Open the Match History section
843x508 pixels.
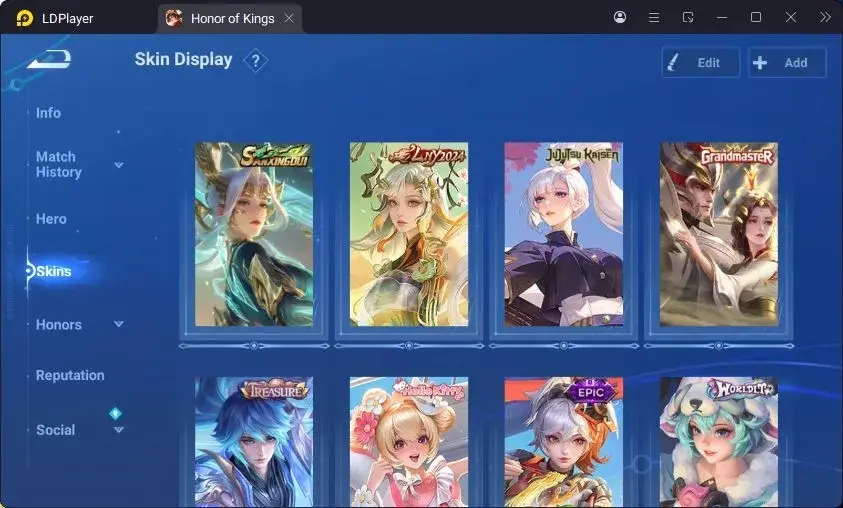59,164
